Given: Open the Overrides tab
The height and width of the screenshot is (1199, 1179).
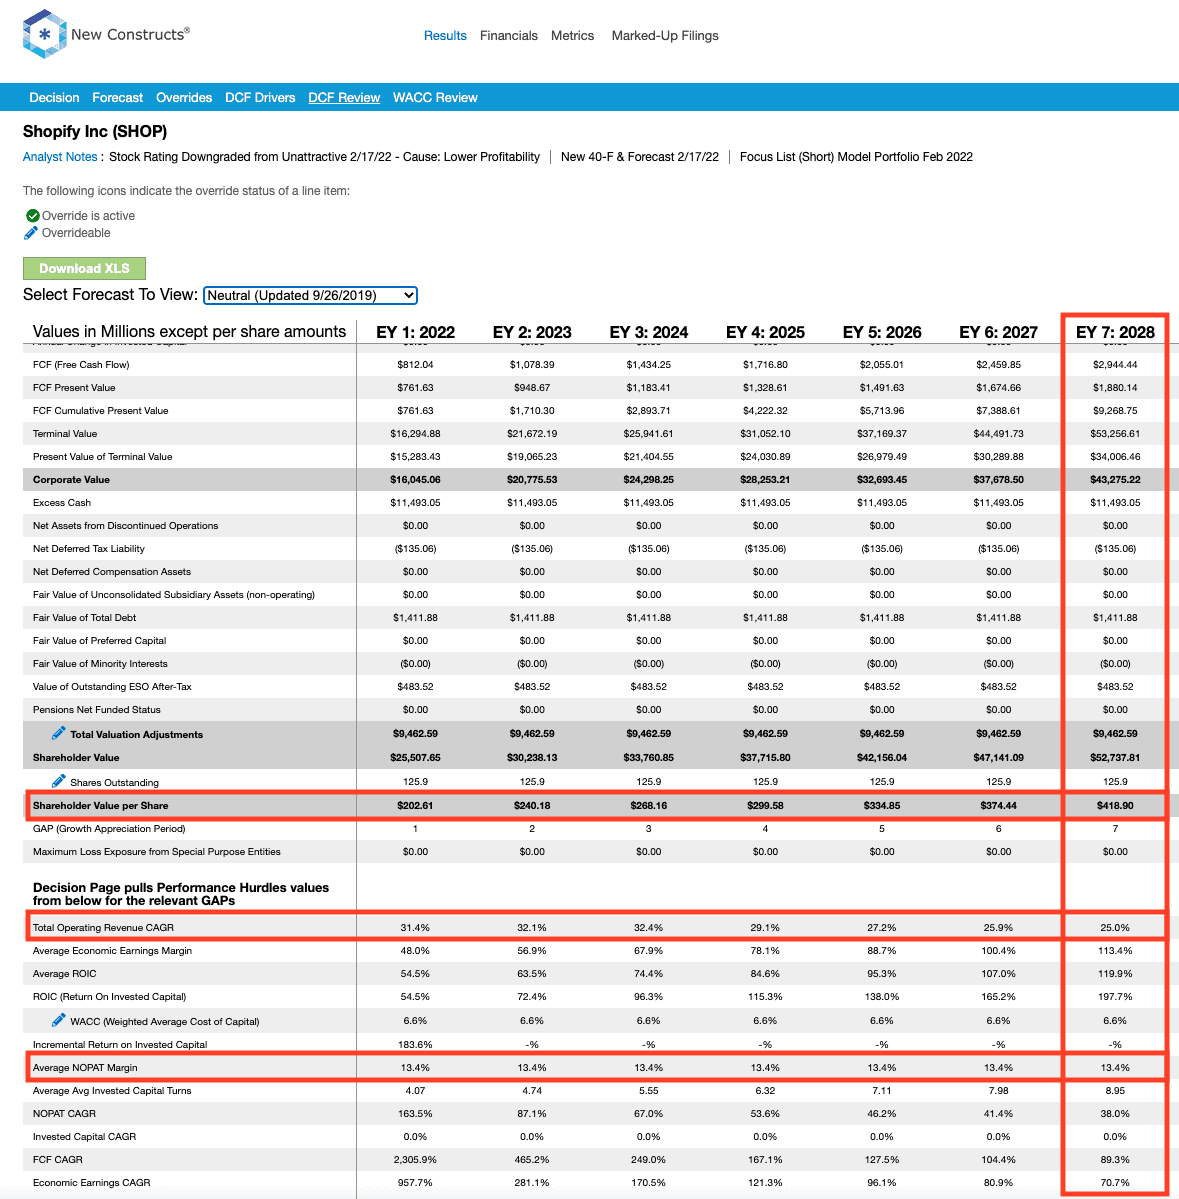Looking at the screenshot, I should tap(184, 97).
